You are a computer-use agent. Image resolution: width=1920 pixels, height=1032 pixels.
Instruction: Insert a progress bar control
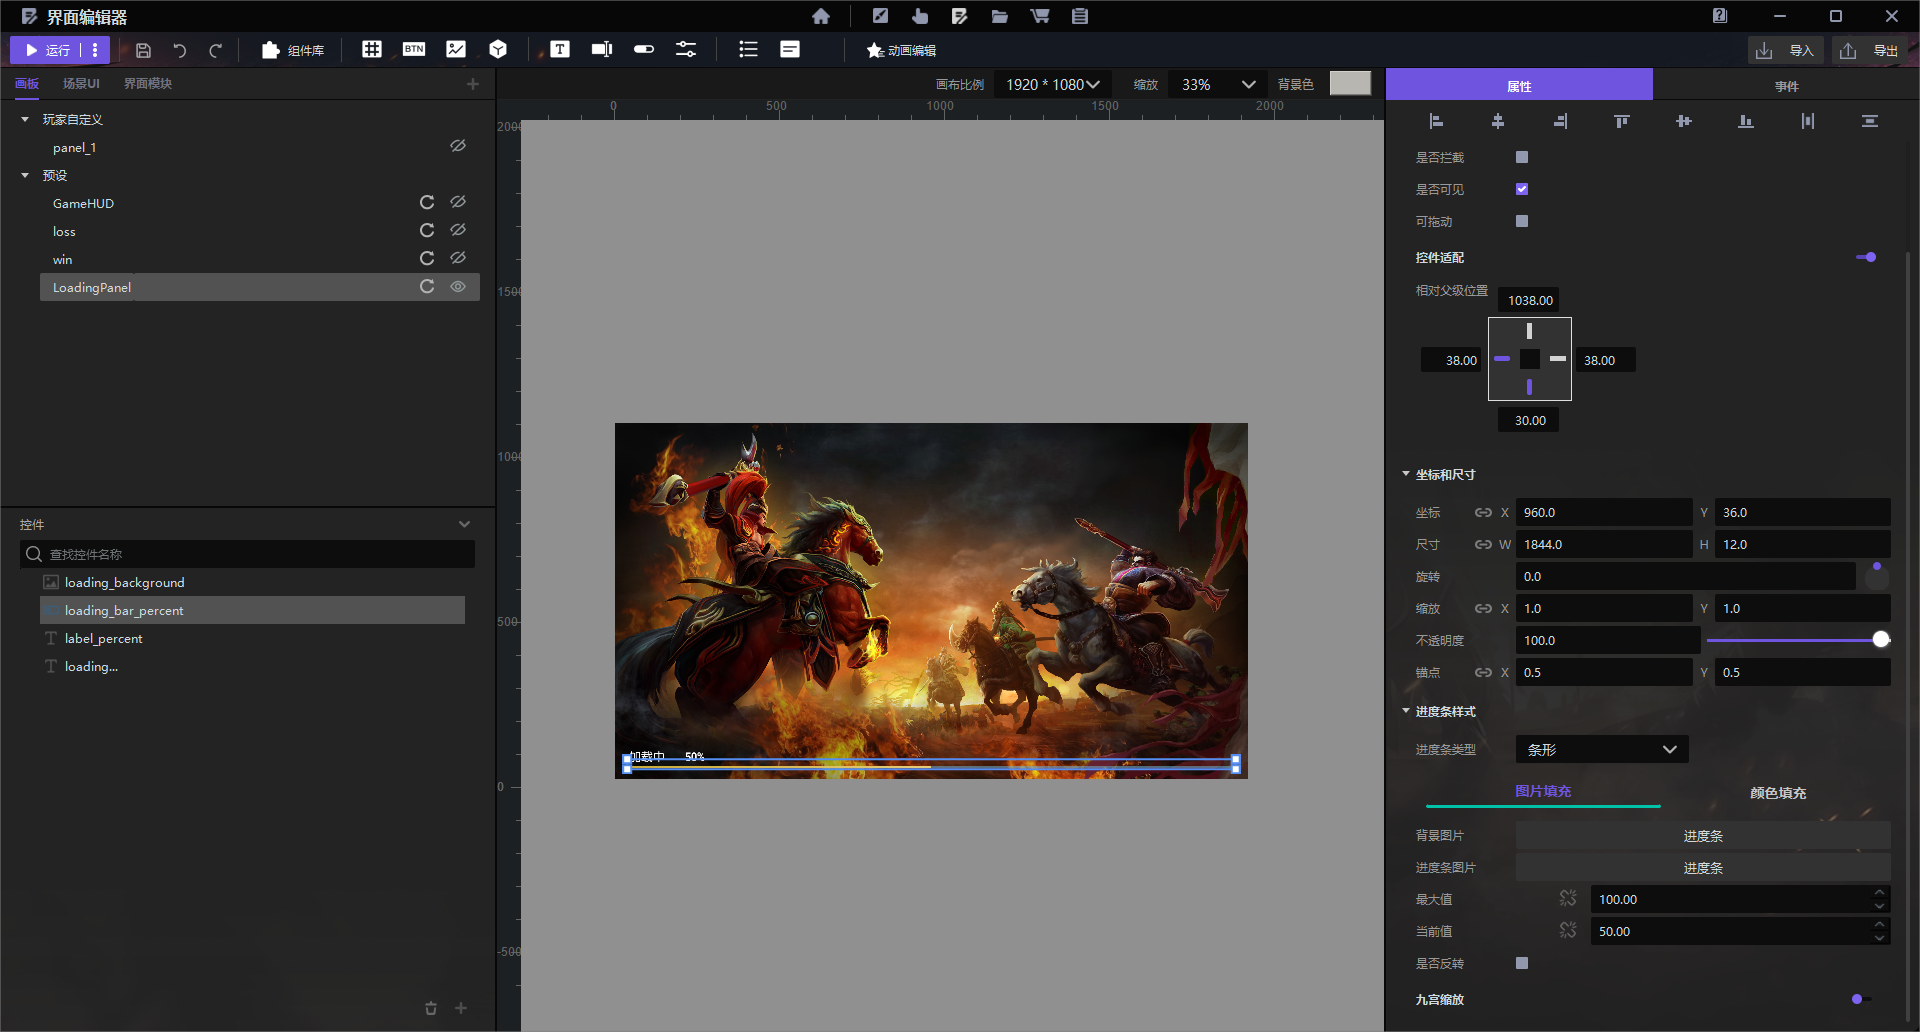click(x=602, y=49)
